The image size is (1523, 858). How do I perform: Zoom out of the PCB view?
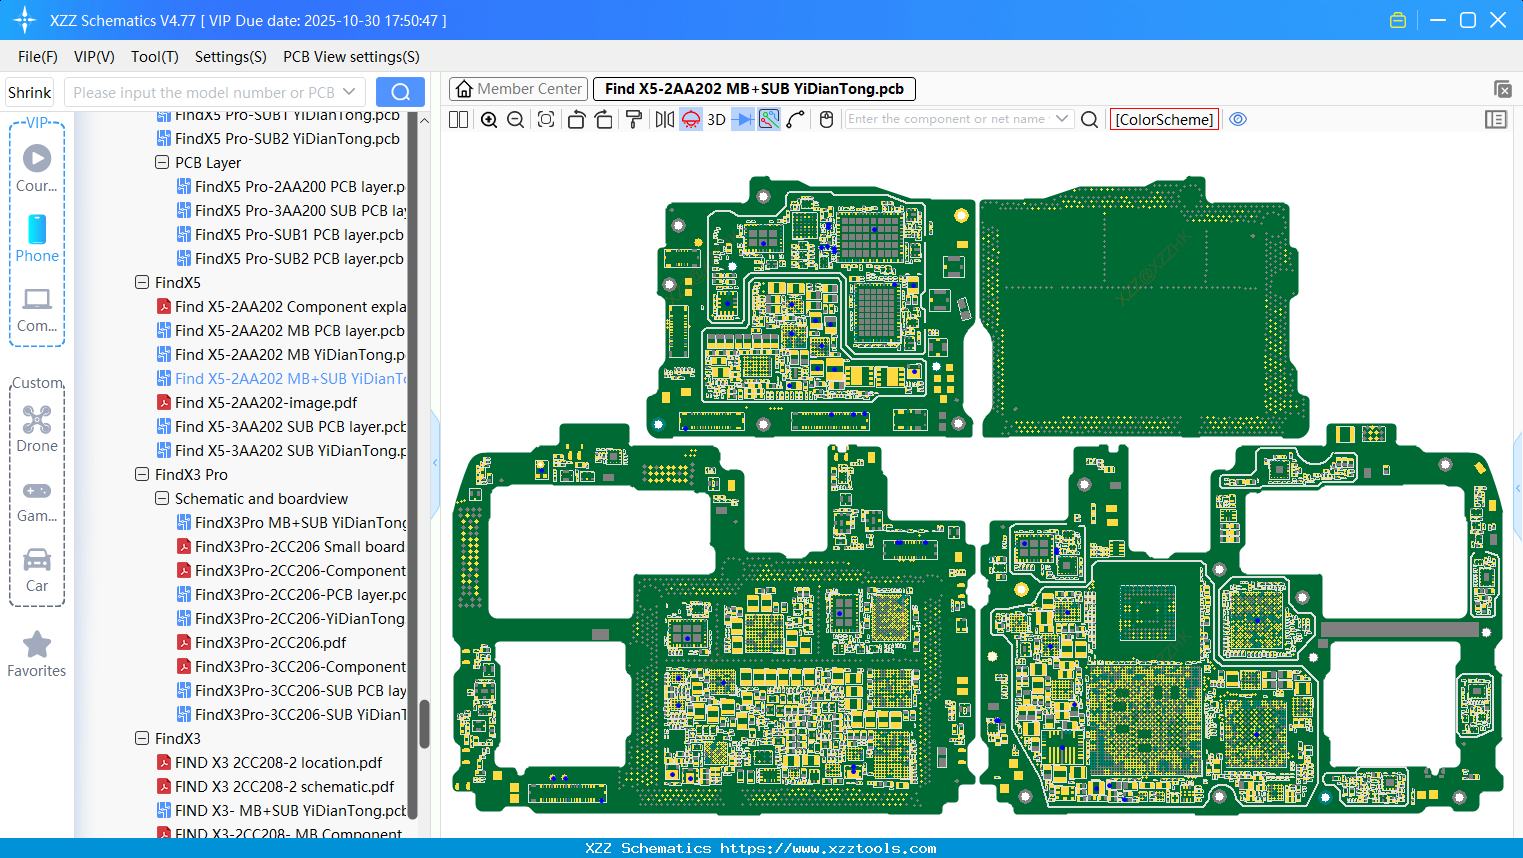coord(516,120)
